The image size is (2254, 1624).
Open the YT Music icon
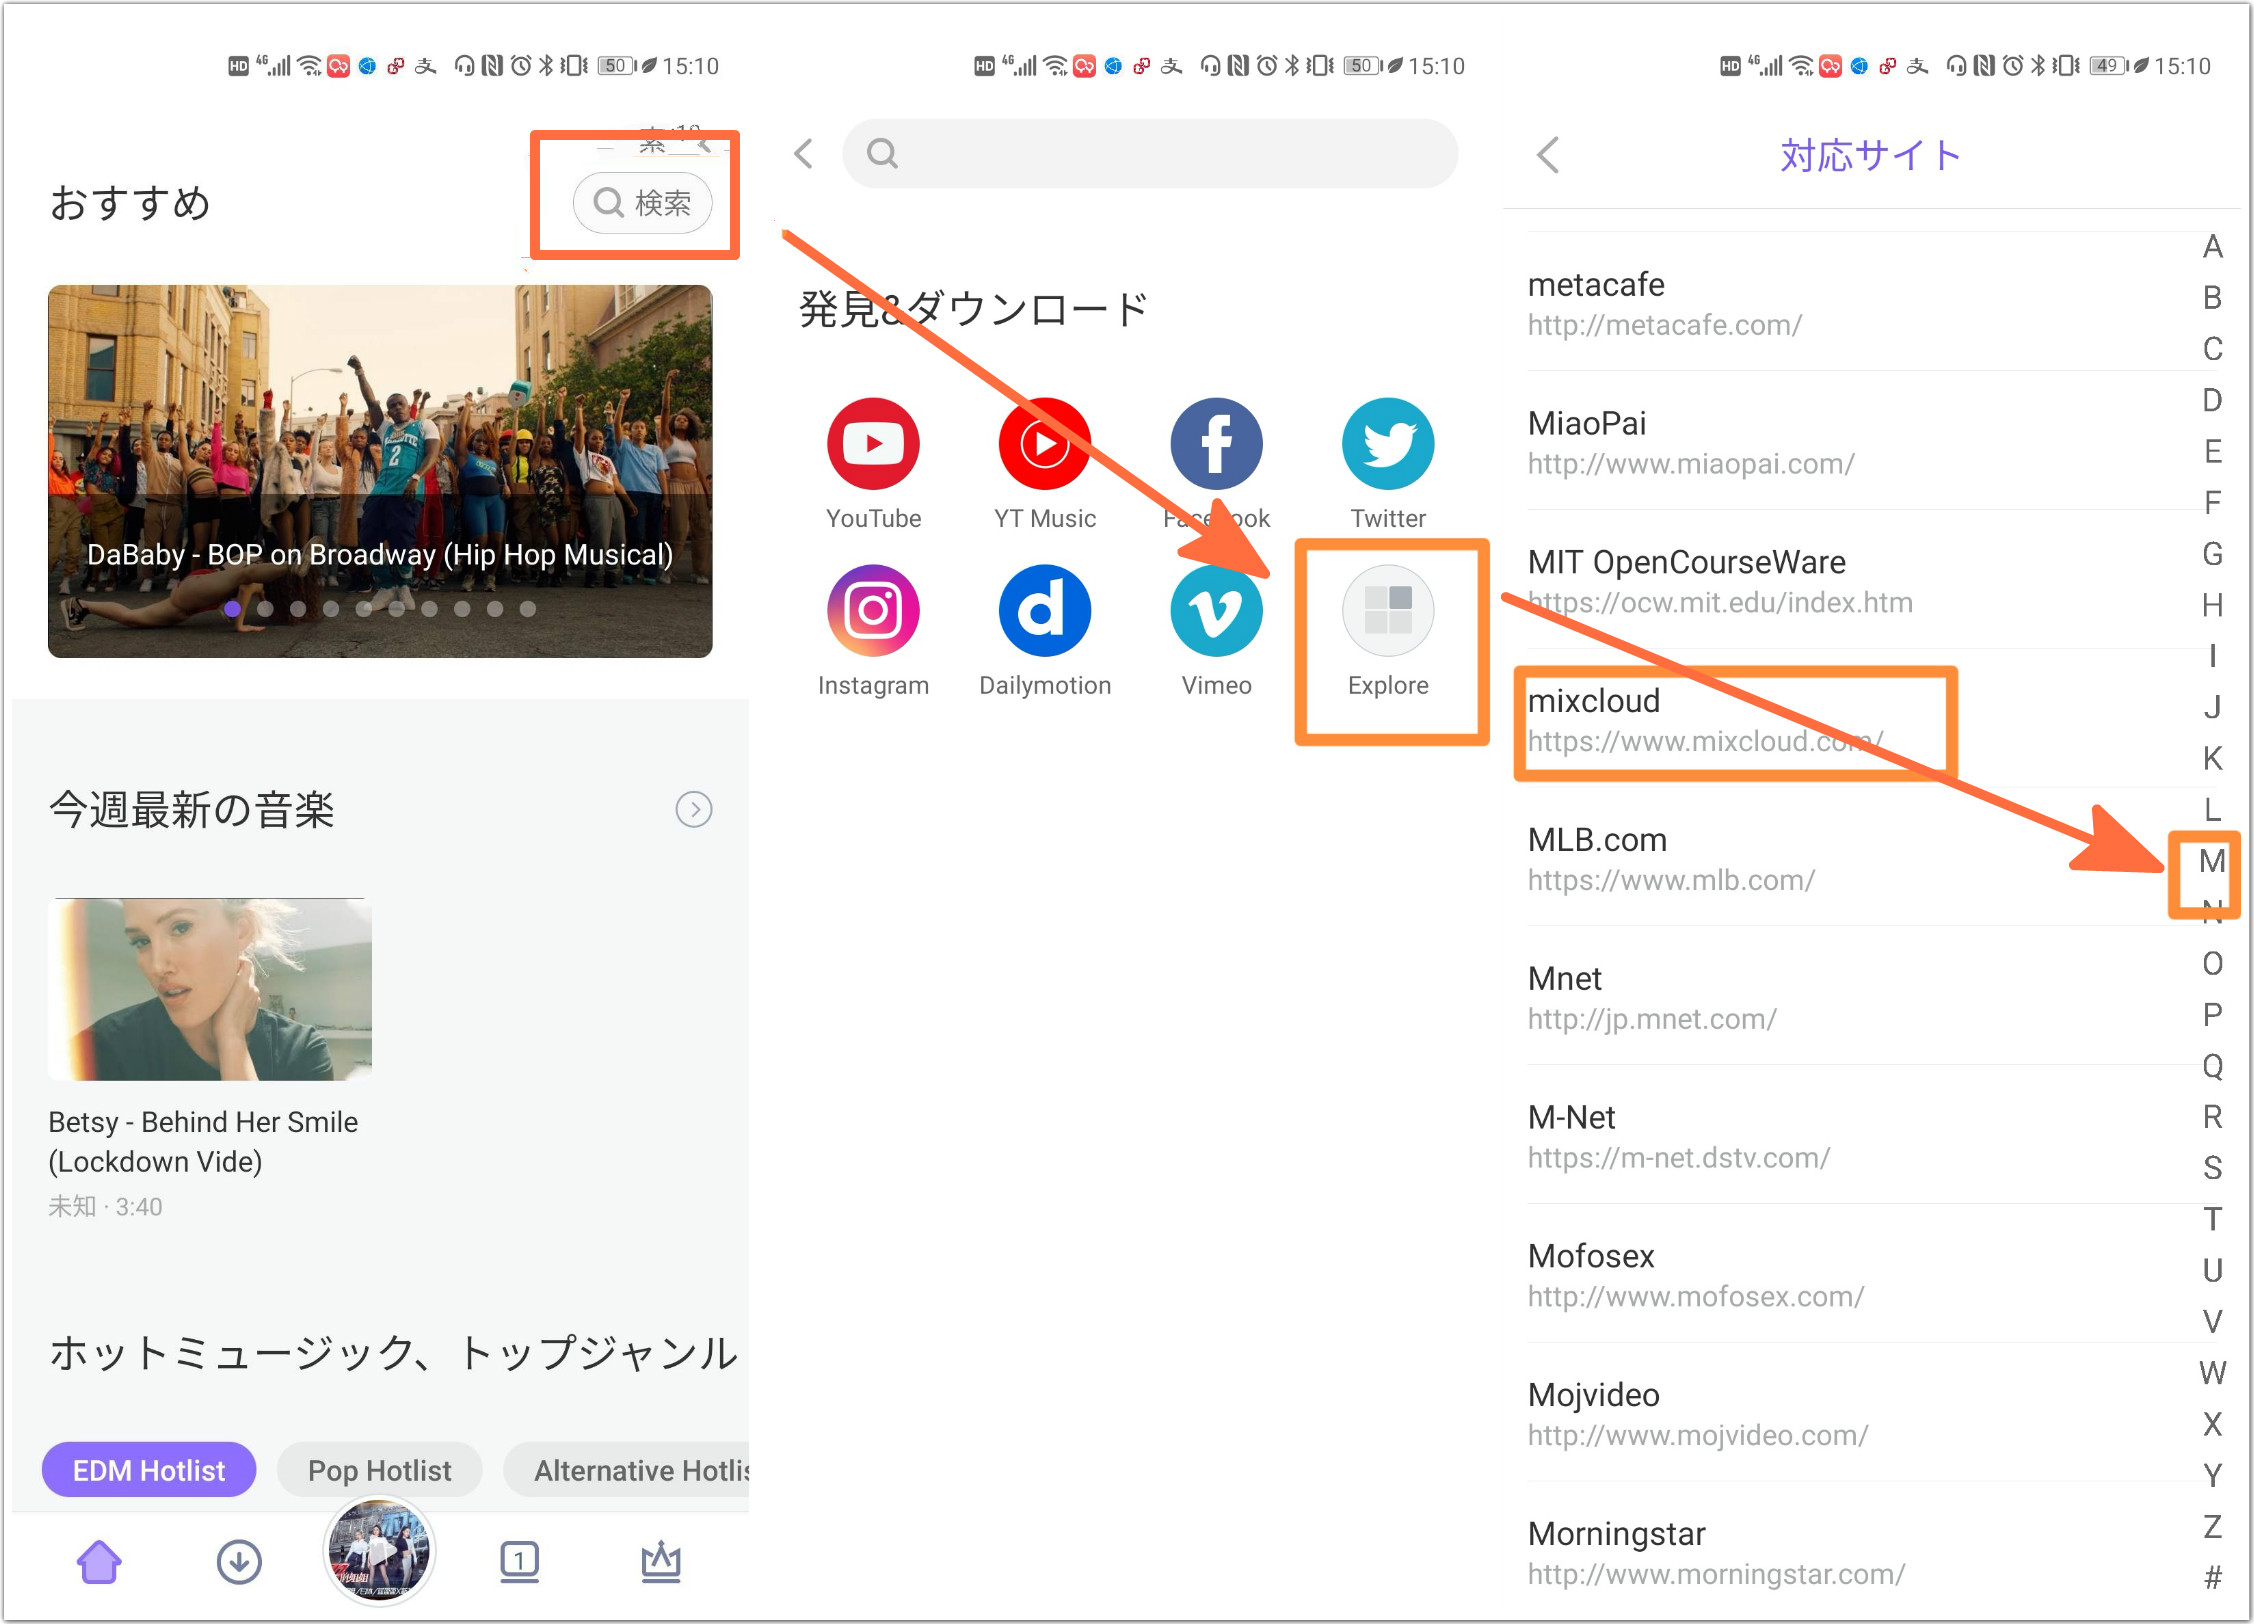1044,444
